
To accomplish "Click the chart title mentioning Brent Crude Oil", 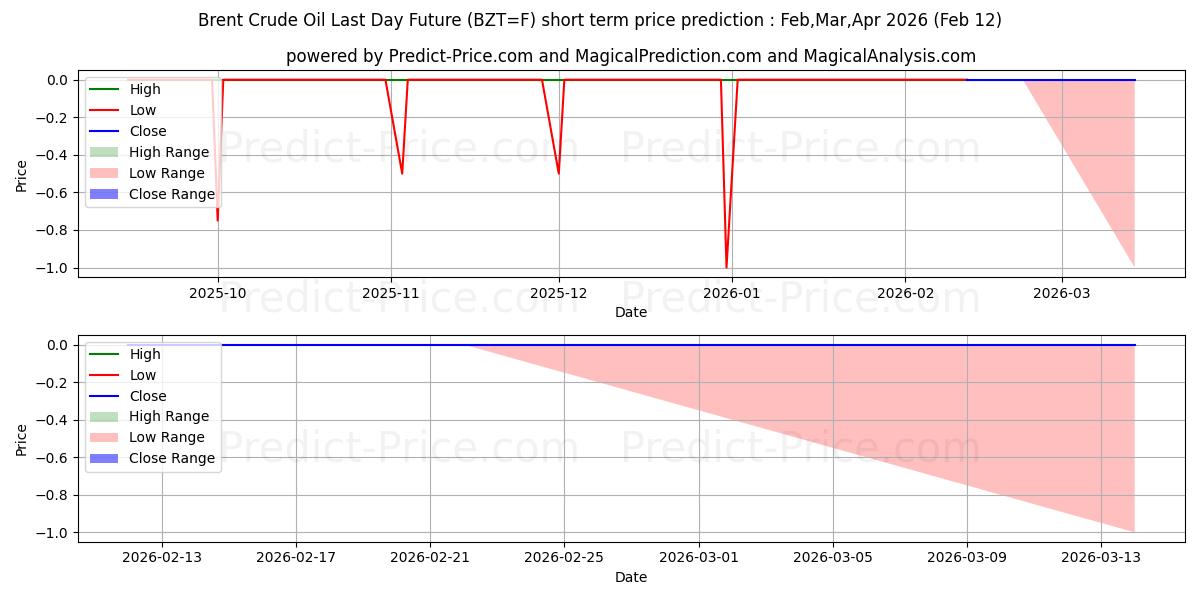I will 600,20.
